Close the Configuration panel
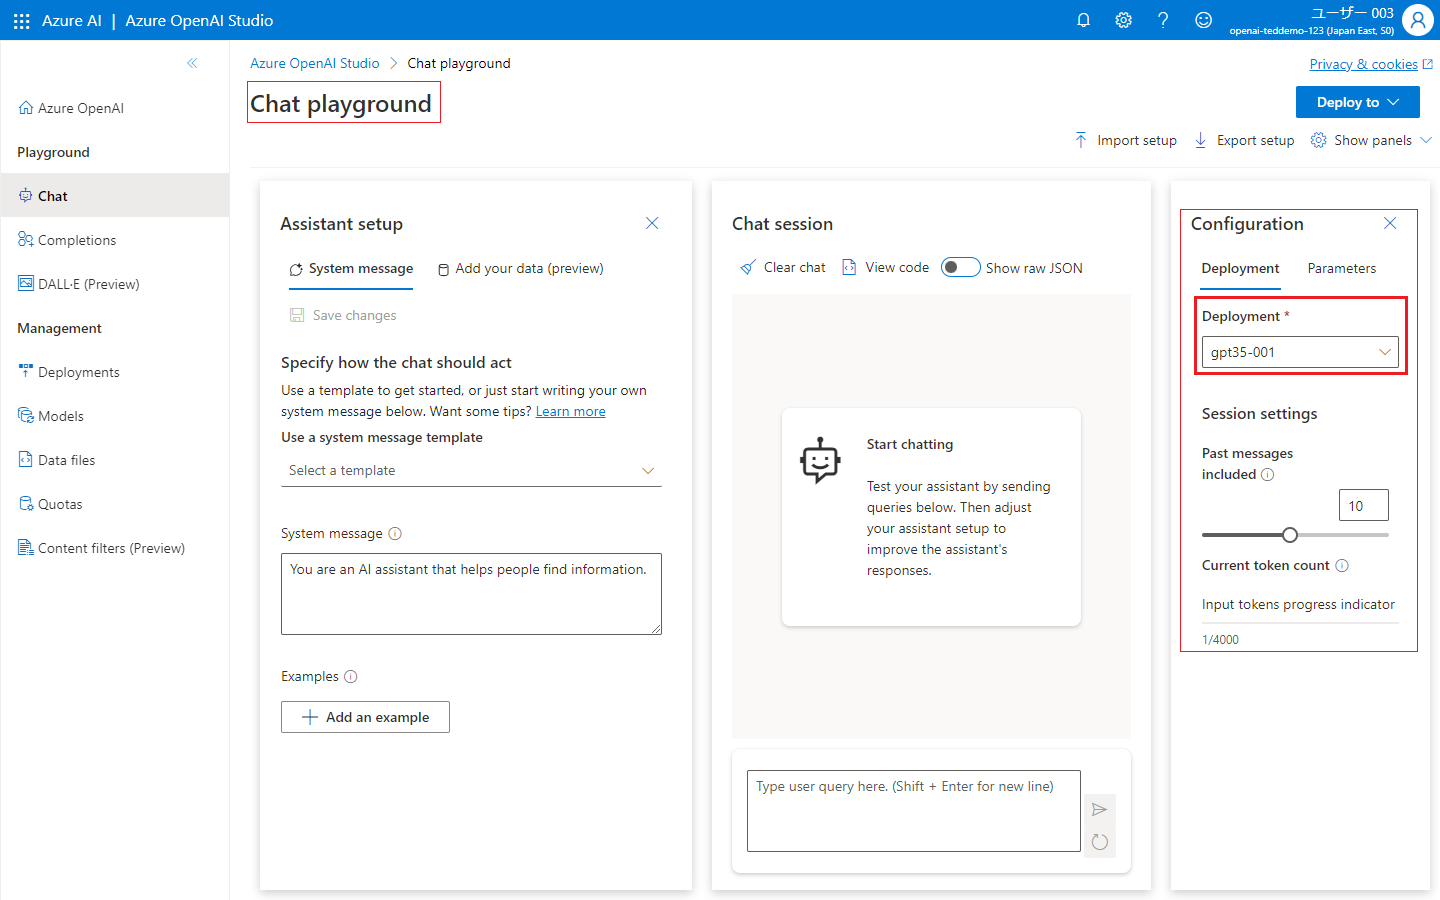 (x=1390, y=223)
